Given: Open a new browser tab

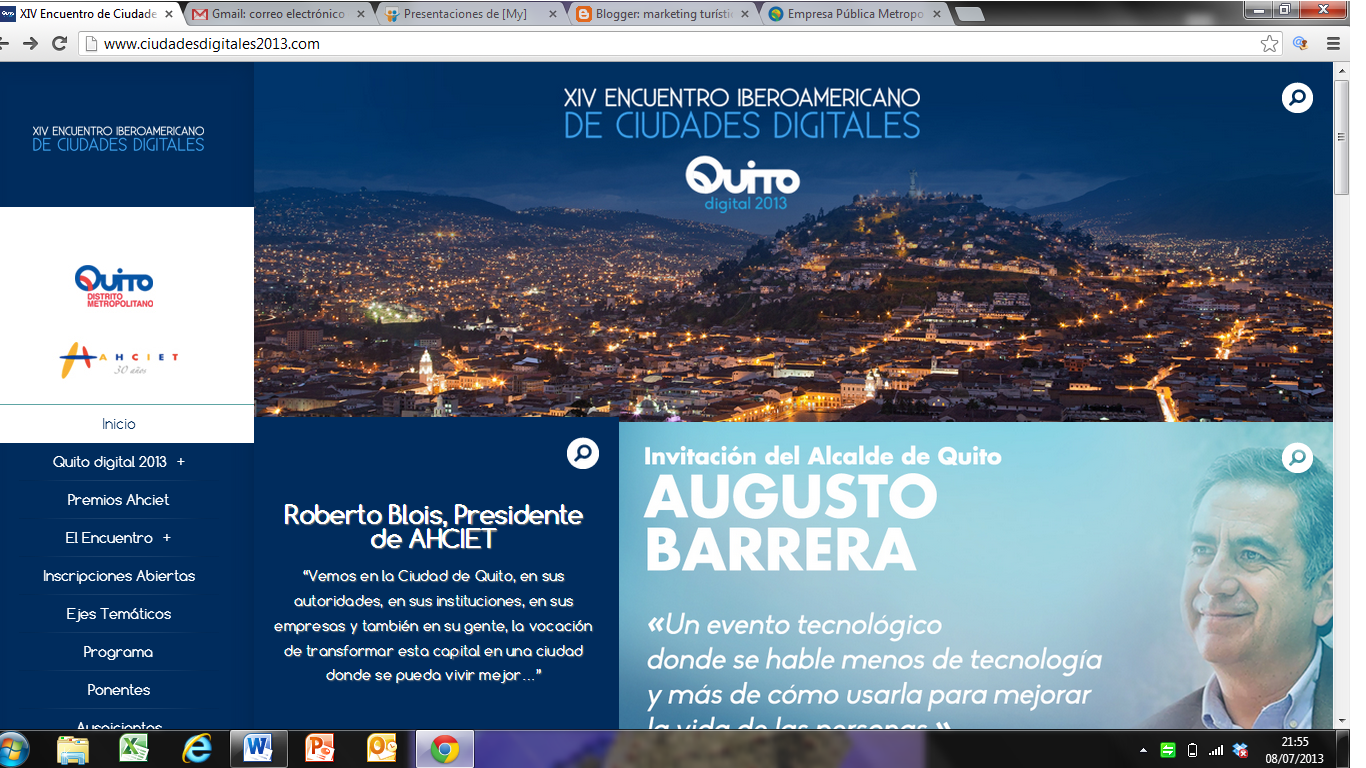Looking at the screenshot, I should (x=969, y=14).
